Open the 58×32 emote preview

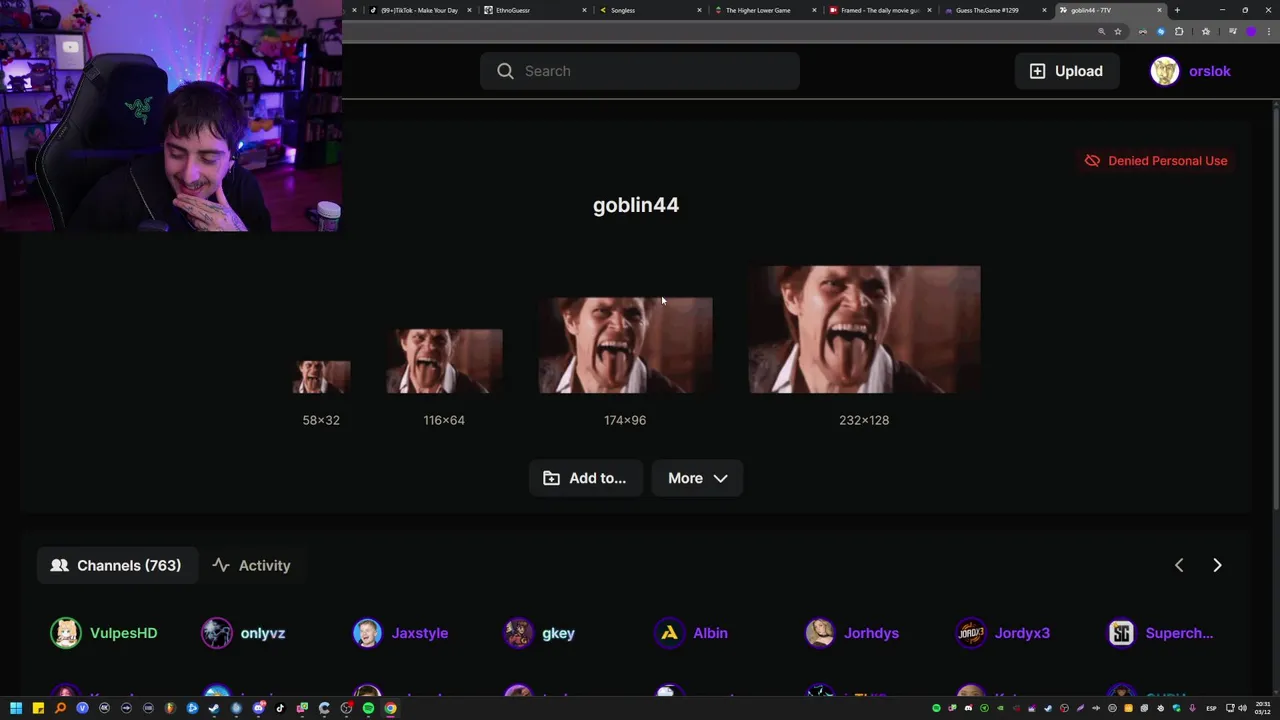pyautogui.click(x=321, y=377)
